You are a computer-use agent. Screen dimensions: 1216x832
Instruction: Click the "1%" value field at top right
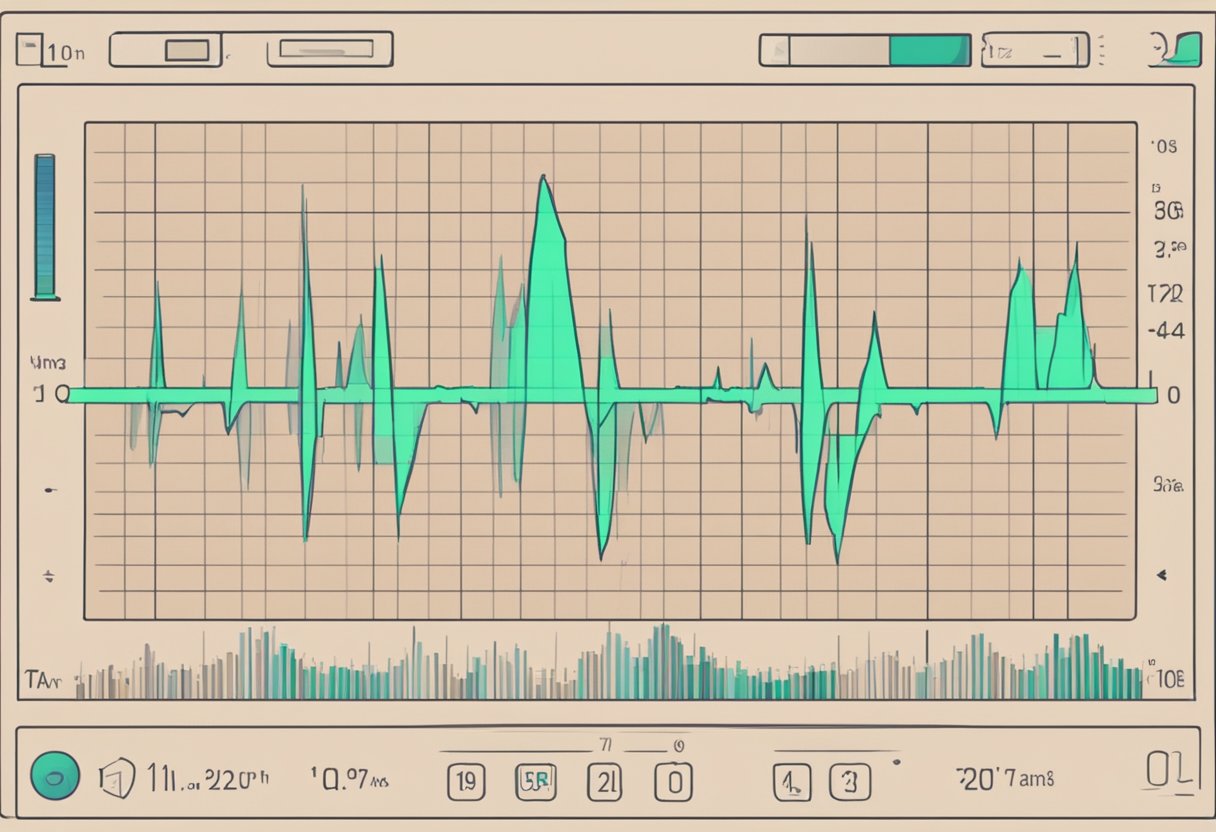tap(1034, 50)
